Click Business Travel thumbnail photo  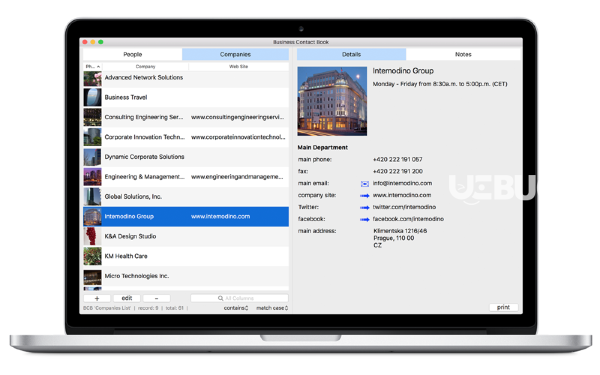click(x=93, y=97)
